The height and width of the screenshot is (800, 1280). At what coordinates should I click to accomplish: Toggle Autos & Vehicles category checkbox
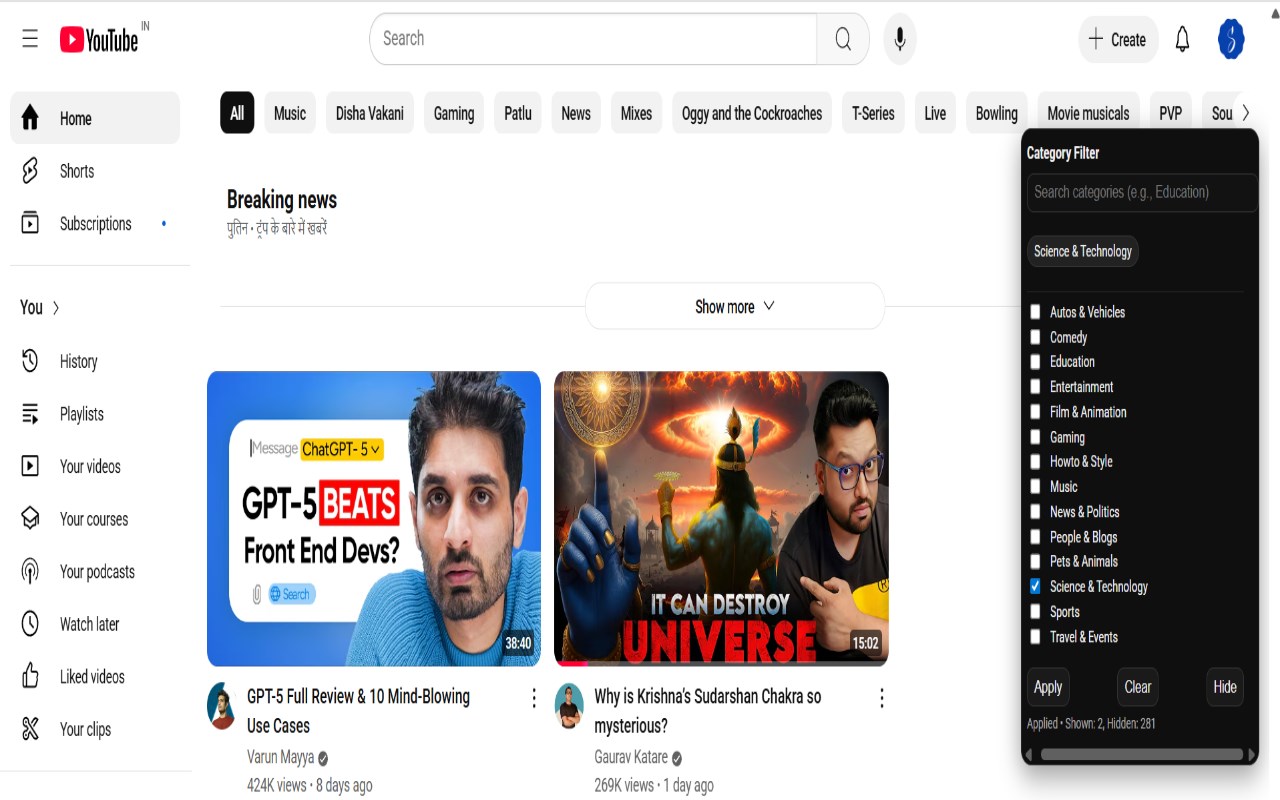point(1035,312)
